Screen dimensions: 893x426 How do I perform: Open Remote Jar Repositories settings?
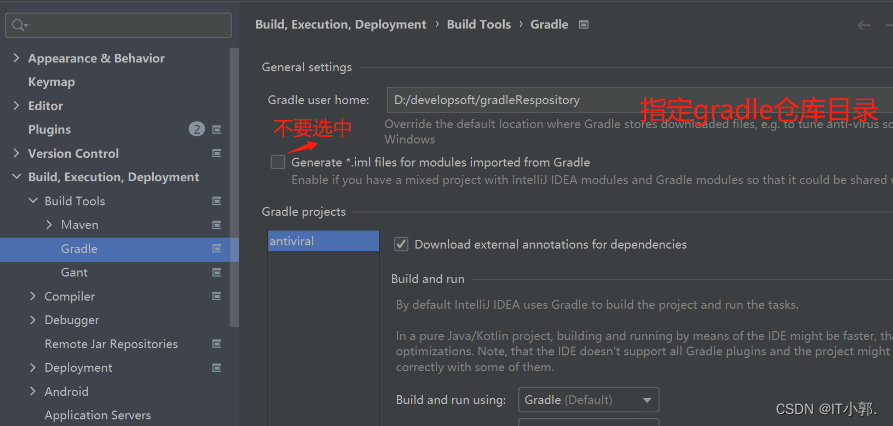pyautogui.click(x=111, y=344)
